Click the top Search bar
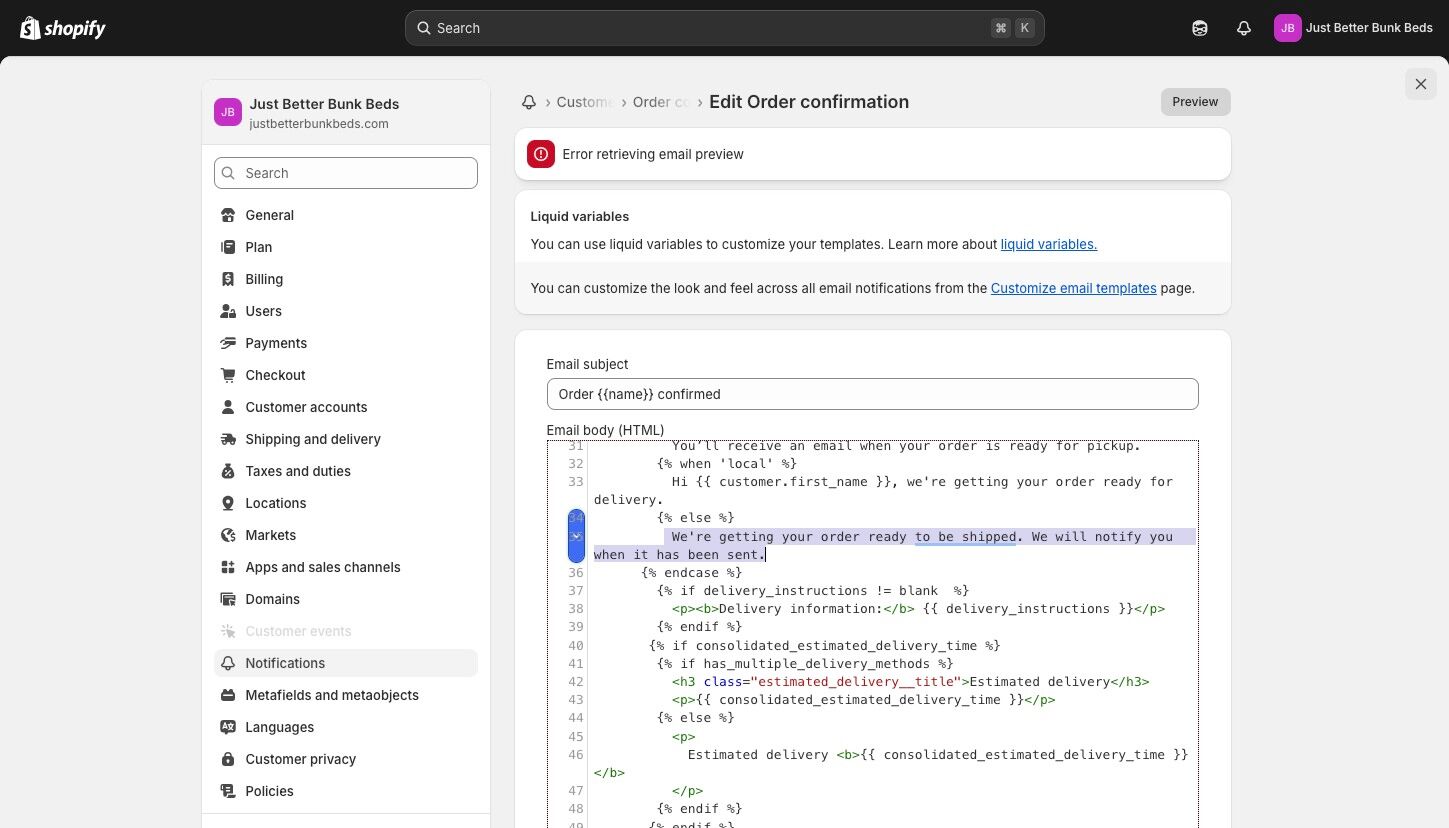This screenshot has width=1449, height=828. click(x=724, y=28)
